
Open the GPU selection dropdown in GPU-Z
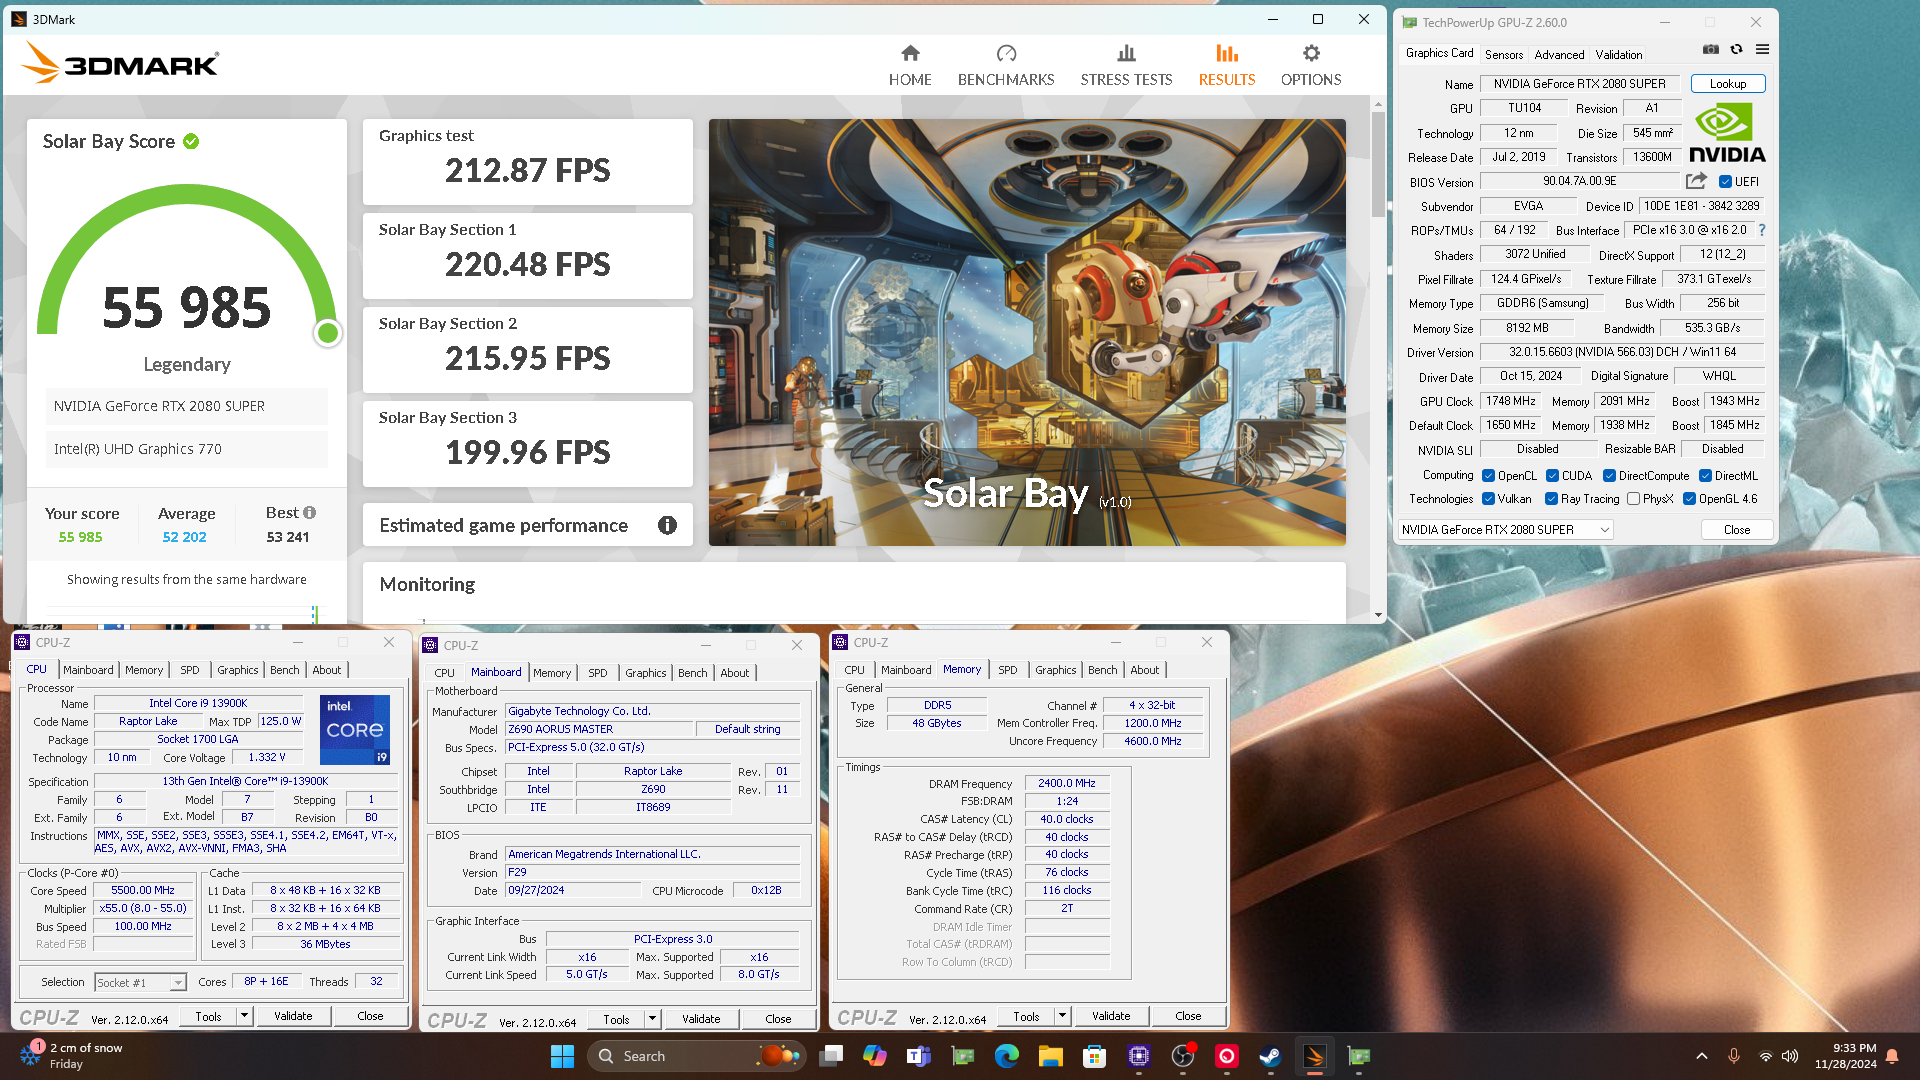(1505, 530)
